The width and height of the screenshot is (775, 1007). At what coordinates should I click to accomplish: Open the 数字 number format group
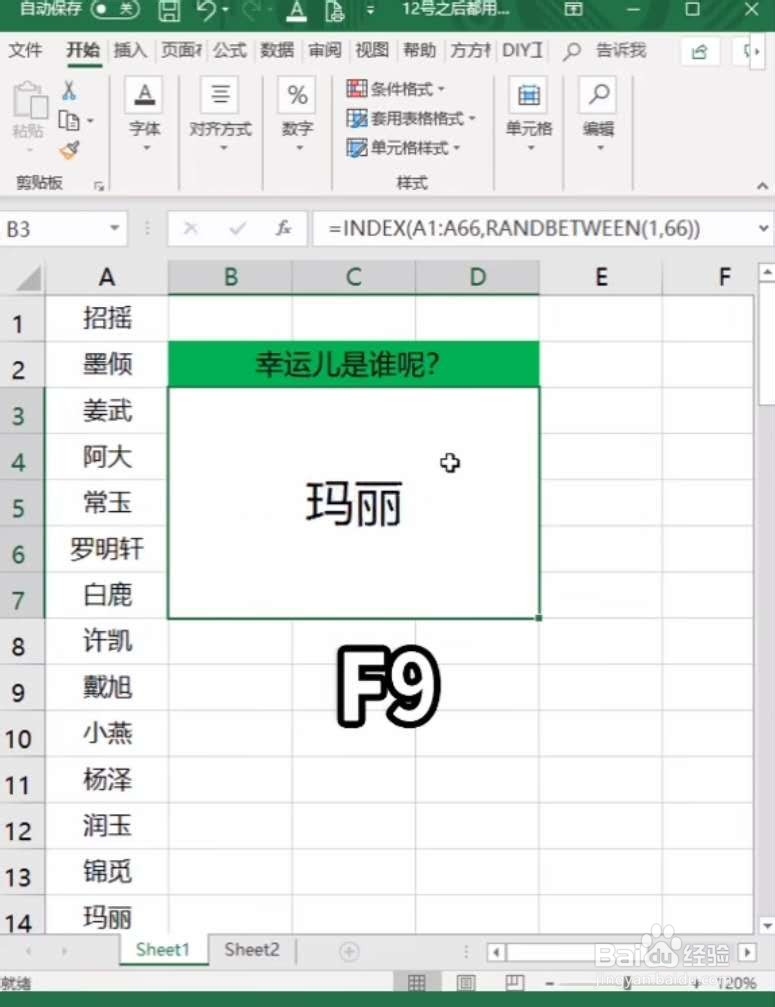(297, 116)
